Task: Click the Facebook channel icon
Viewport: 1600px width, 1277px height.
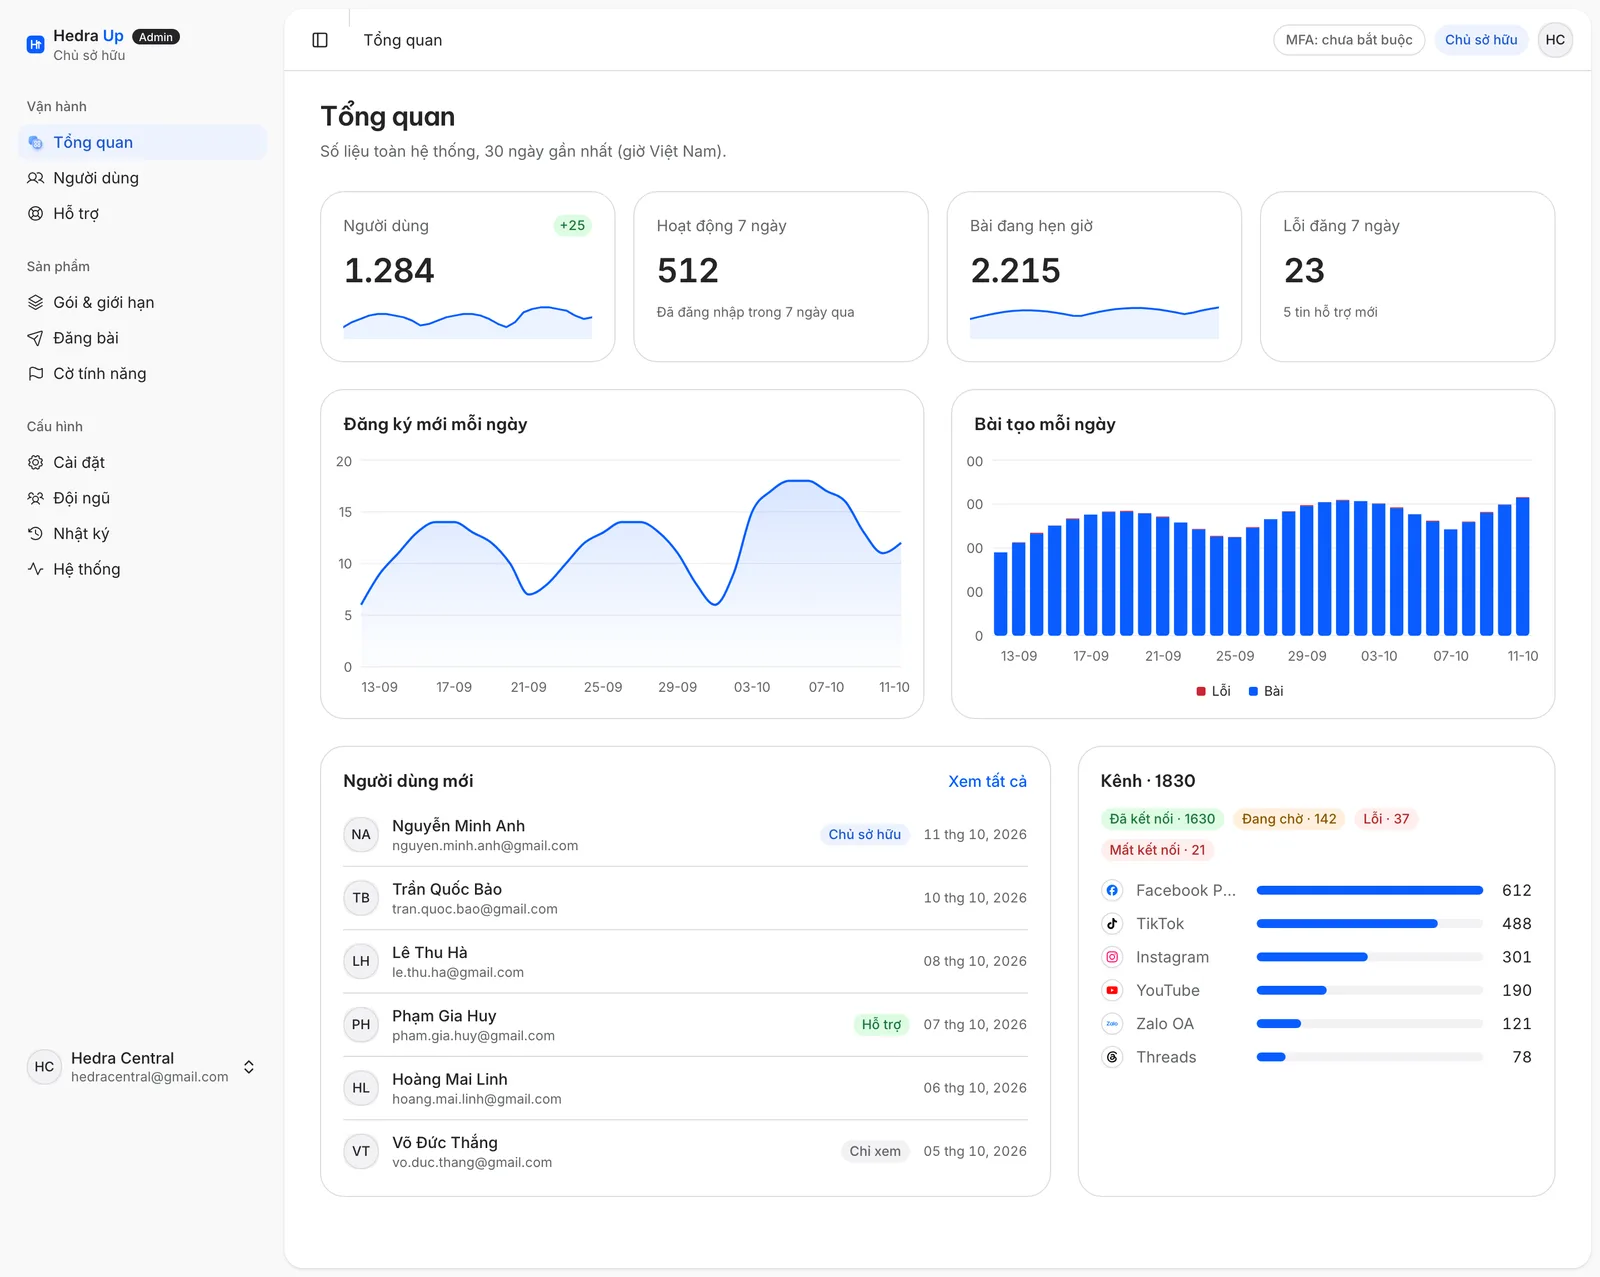Action: click(1112, 890)
